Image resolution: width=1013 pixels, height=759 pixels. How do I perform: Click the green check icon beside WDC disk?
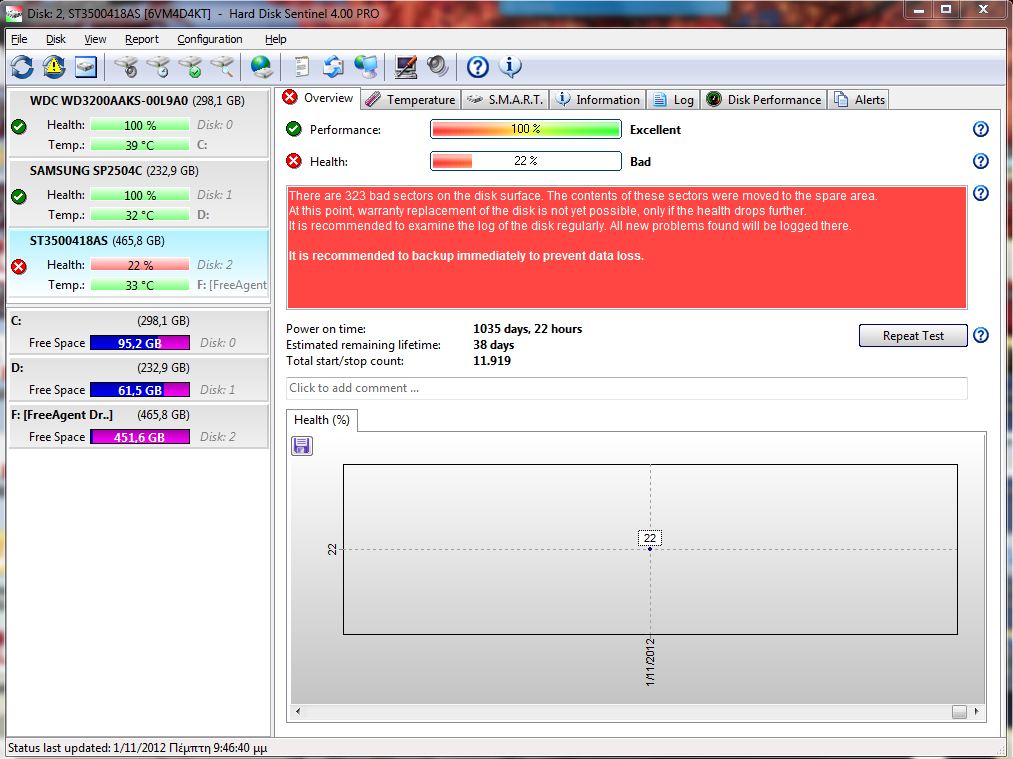click(19, 127)
